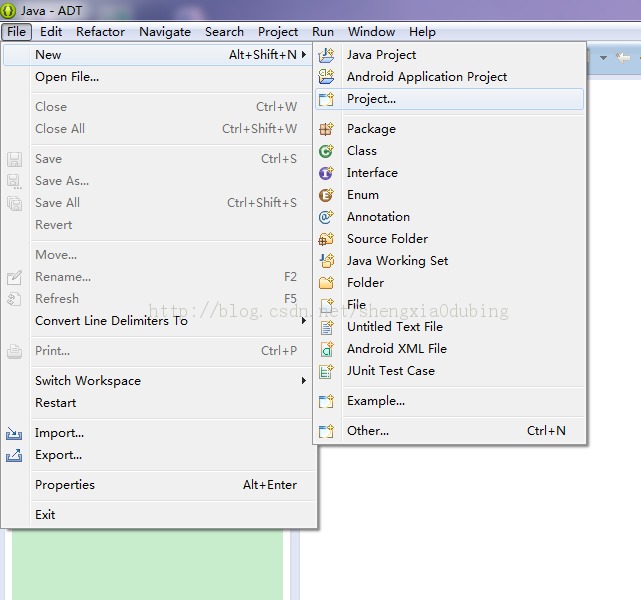Click the JUnit Test Case icon
The image size is (641, 600).
click(326, 371)
